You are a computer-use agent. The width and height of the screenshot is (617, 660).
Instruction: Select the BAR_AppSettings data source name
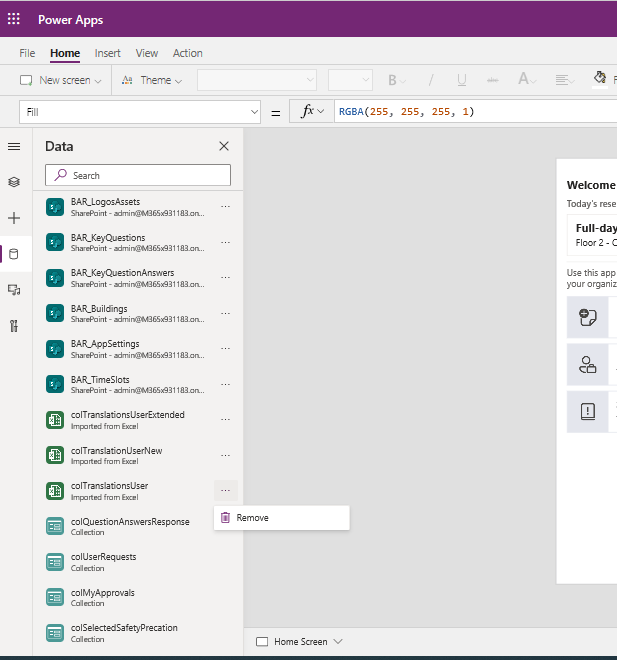coord(105,344)
